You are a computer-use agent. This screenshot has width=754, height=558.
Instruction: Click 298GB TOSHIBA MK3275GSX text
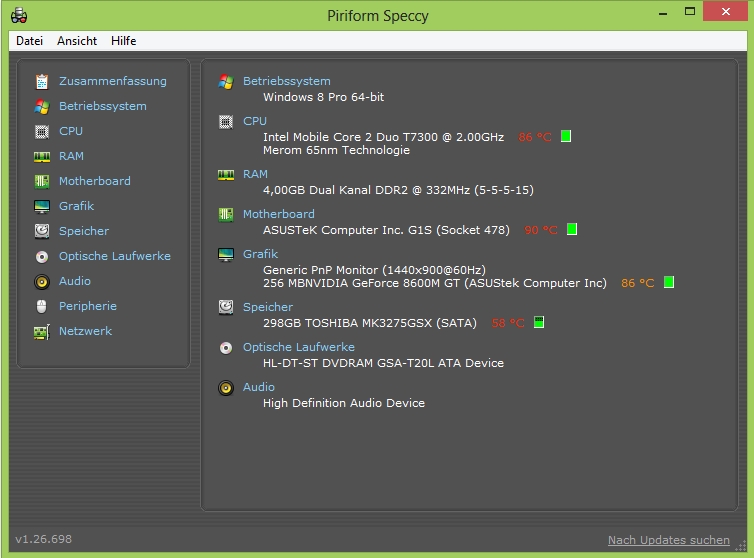click(370, 323)
